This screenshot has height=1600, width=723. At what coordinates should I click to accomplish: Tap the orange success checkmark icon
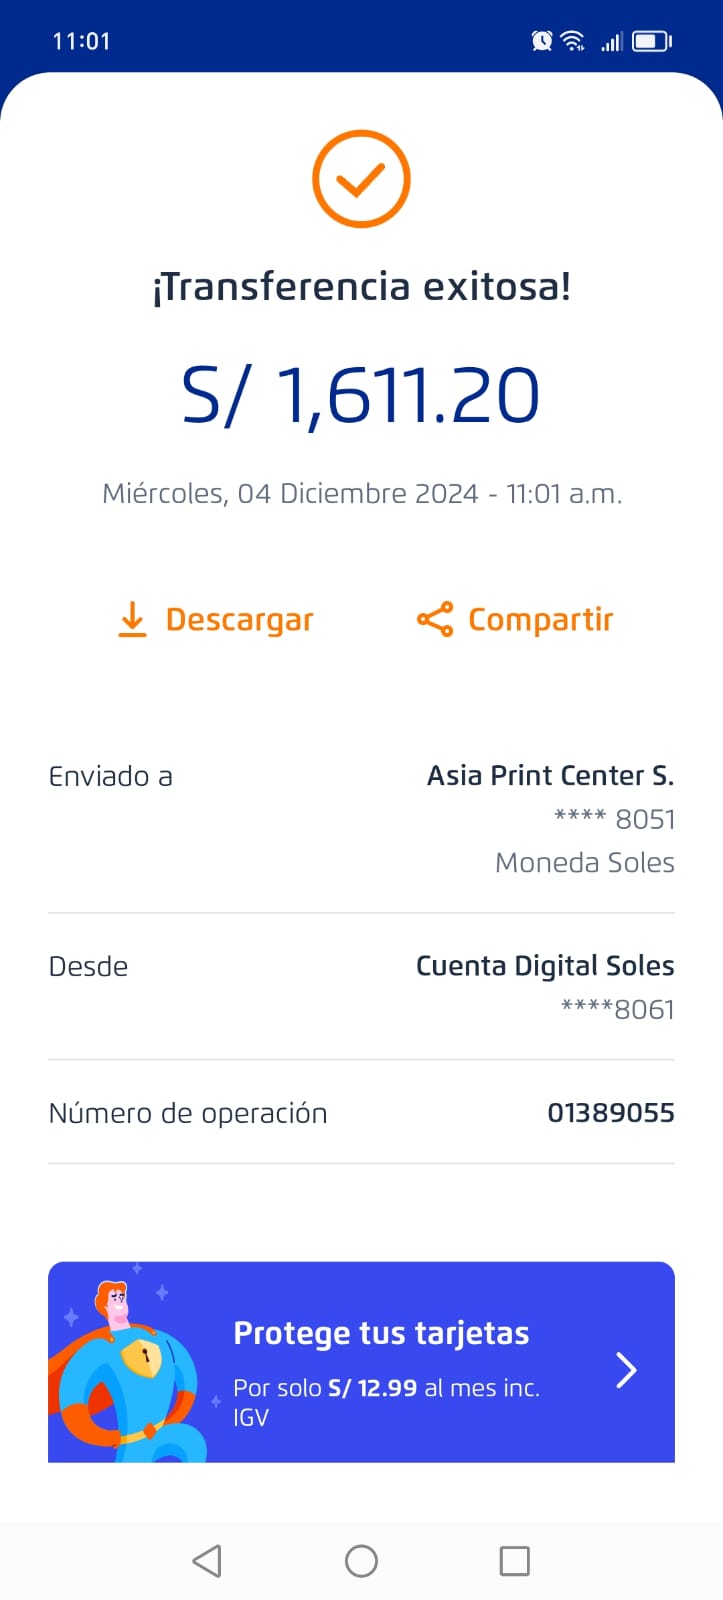pos(361,179)
